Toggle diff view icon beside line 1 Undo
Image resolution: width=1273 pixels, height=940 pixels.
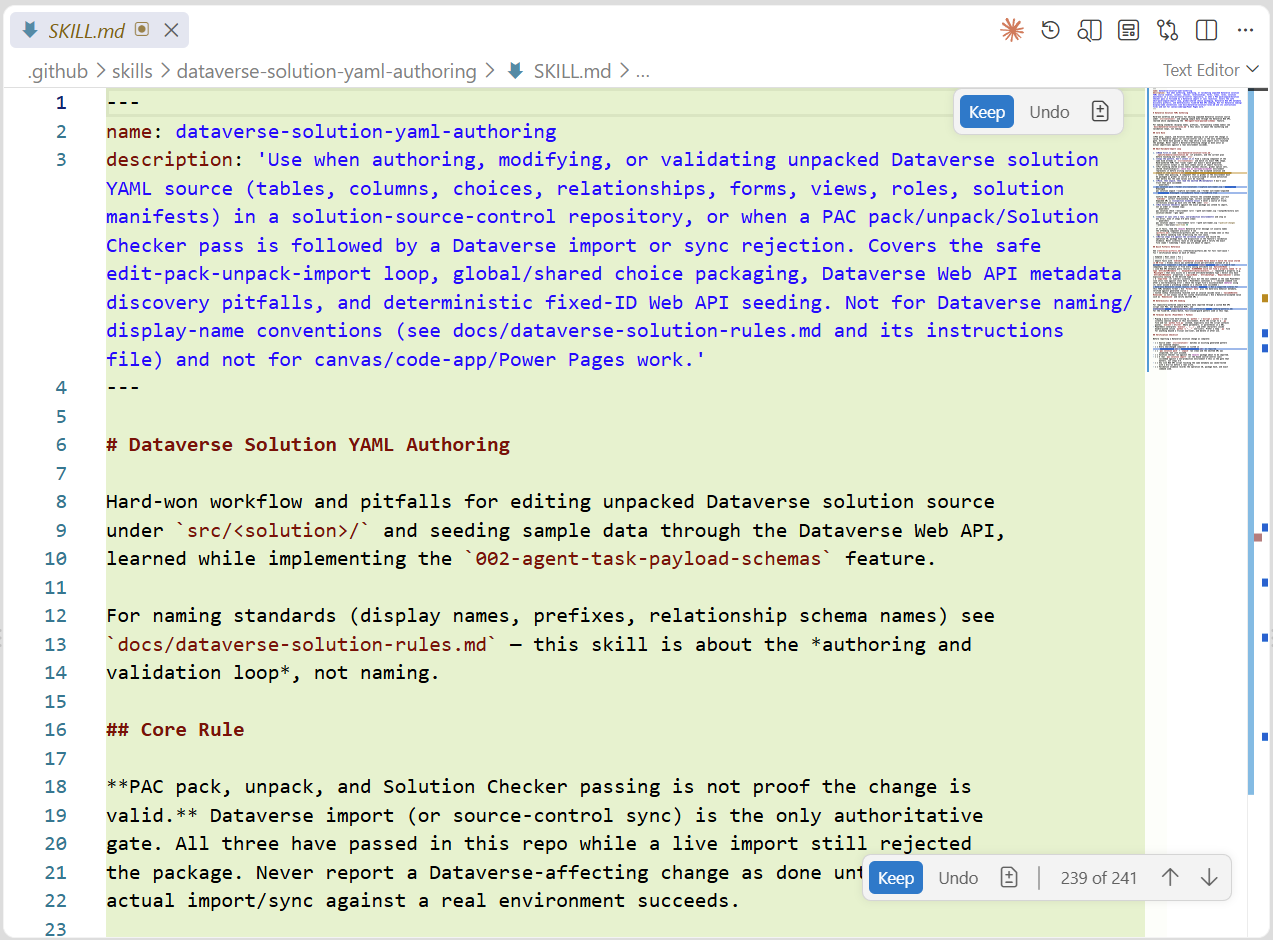tap(1100, 112)
